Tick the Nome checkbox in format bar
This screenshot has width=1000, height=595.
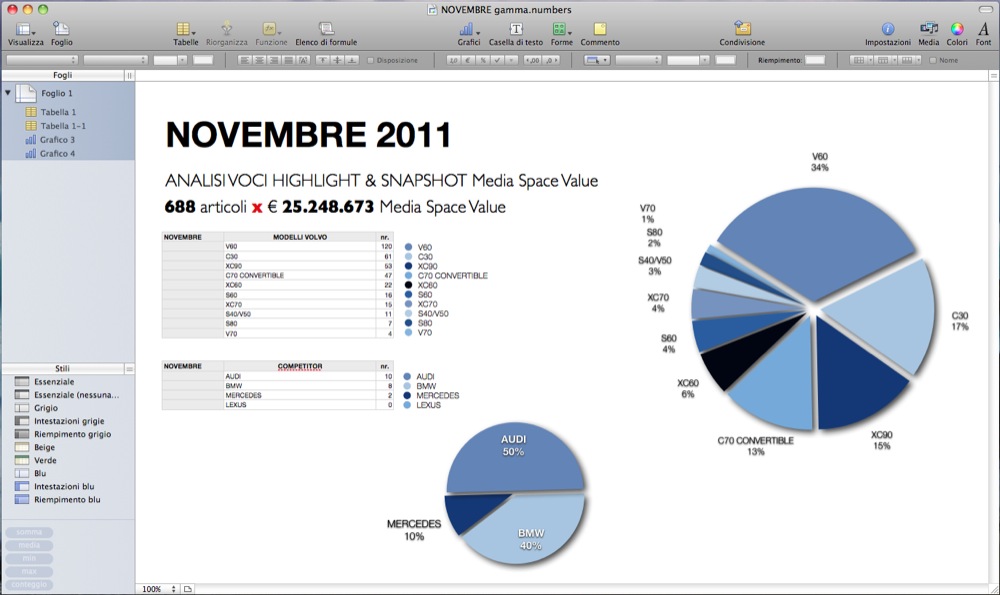[x=933, y=60]
